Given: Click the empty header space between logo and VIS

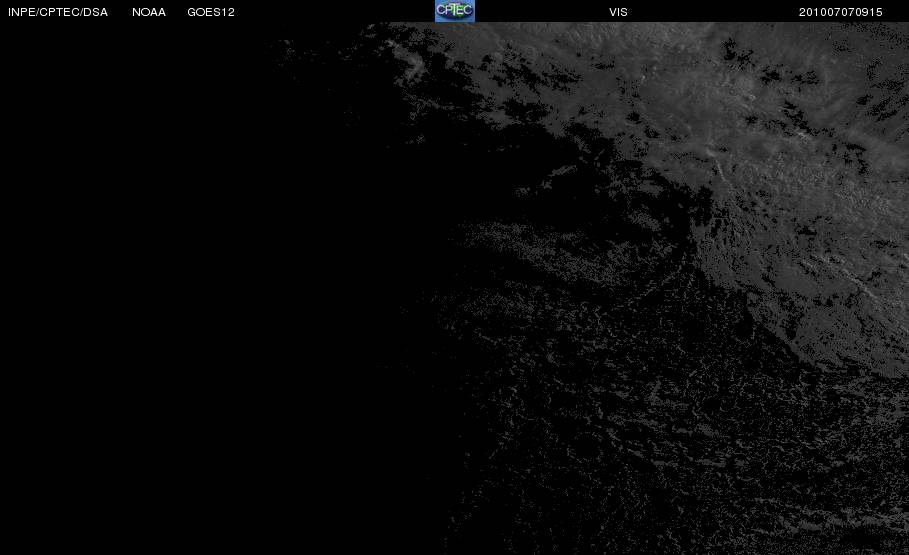Looking at the screenshot, I should point(541,12).
